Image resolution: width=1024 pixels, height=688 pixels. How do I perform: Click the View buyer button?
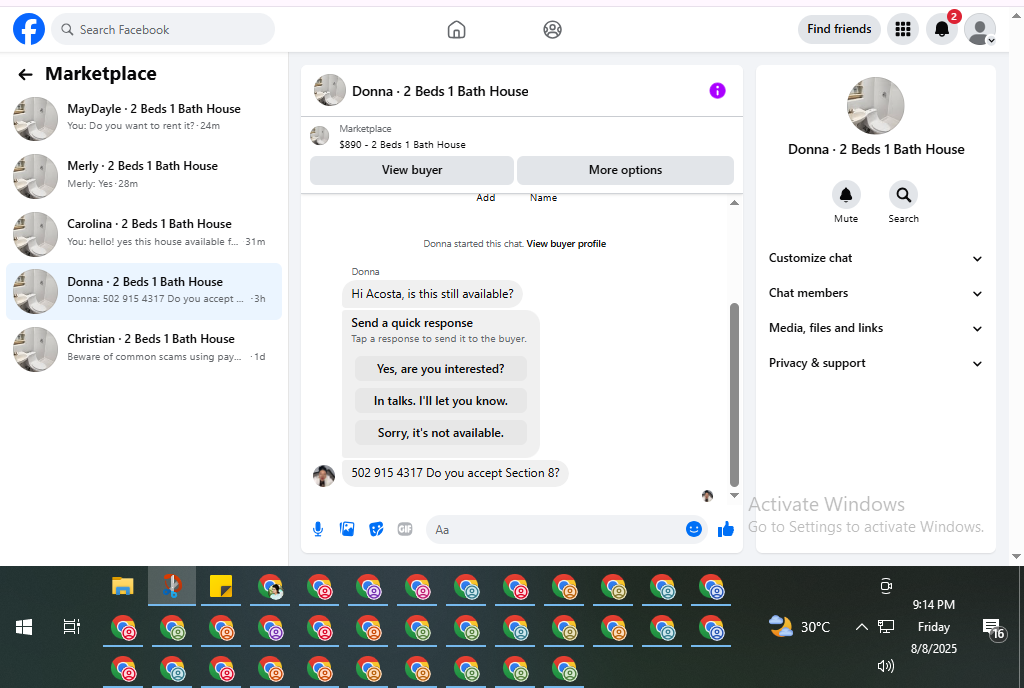coord(411,170)
